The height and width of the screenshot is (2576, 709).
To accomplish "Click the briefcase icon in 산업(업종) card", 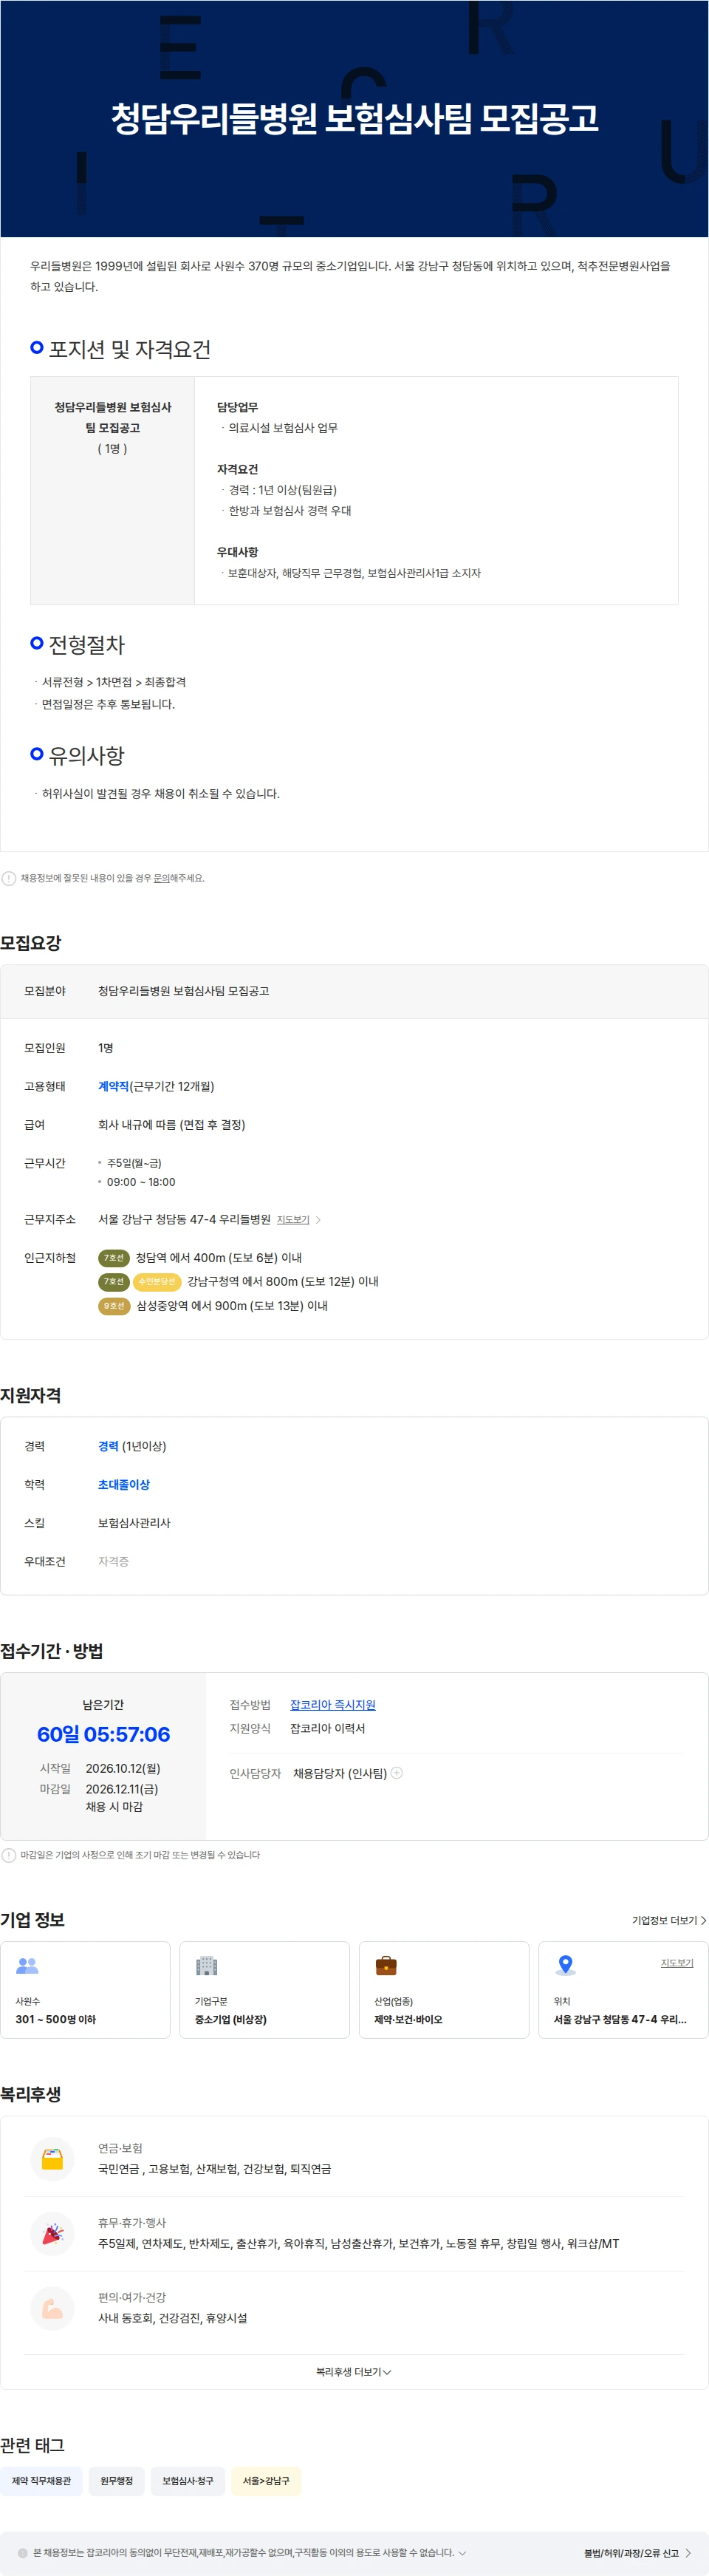I will (x=386, y=1966).
